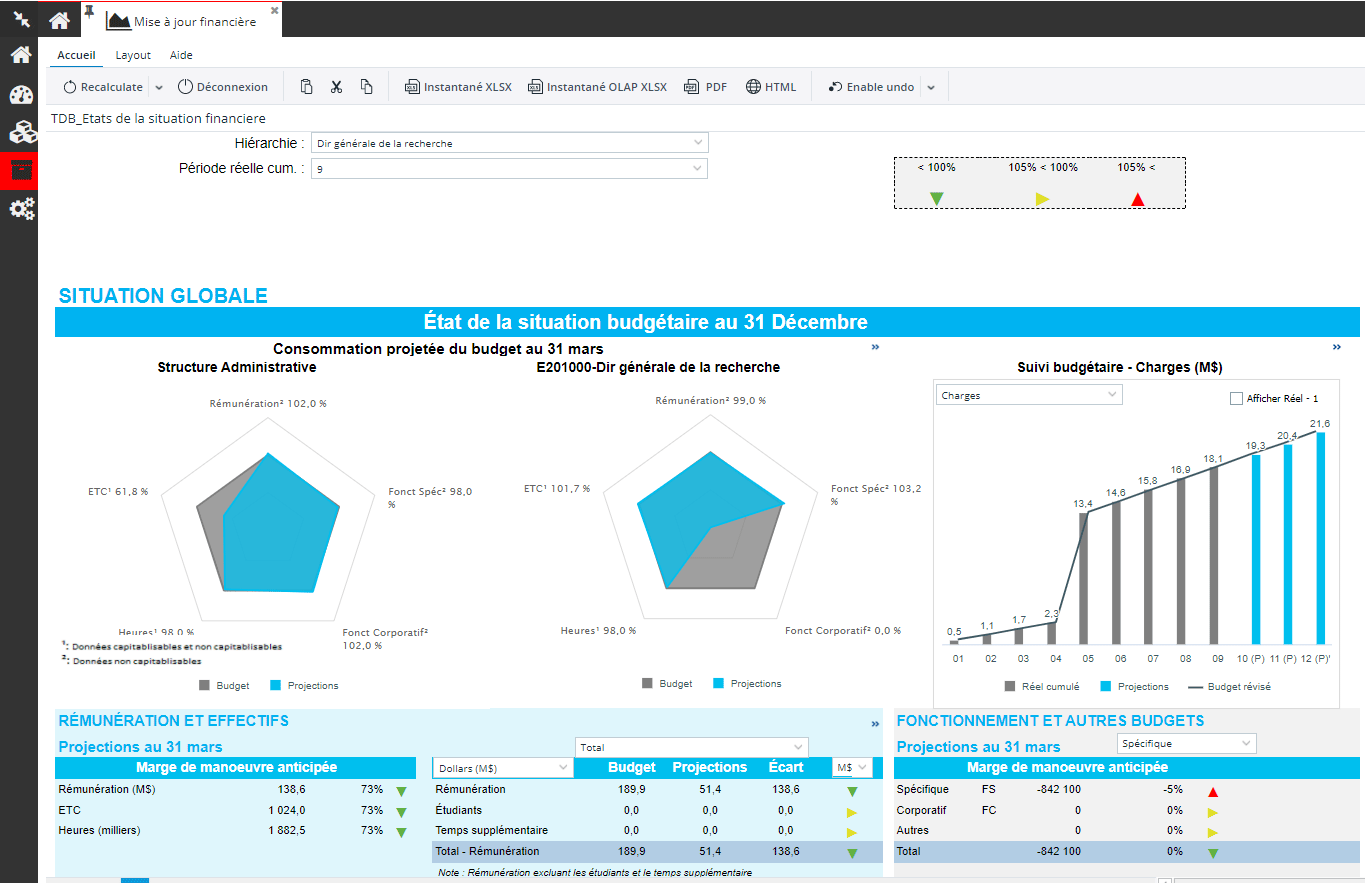Click Réel cumulé legend swatch in budget chart
Viewport: 1365px width, 883px height.
click(x=1009, y=686)
